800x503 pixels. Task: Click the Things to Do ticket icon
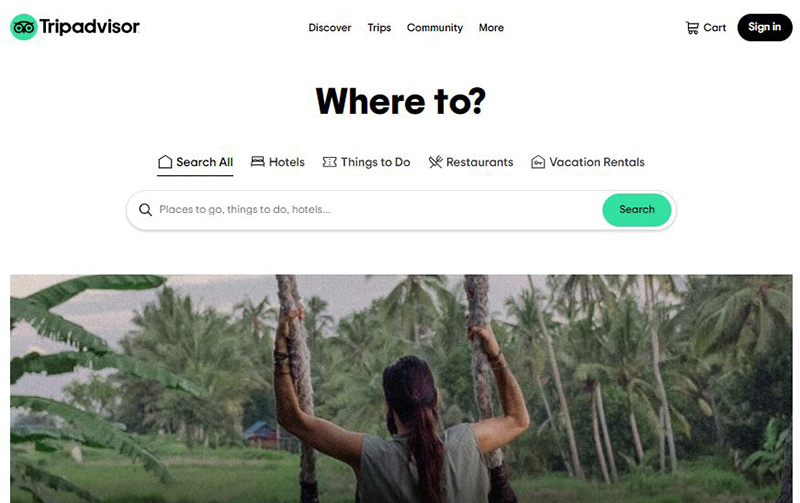click(330, 162)
